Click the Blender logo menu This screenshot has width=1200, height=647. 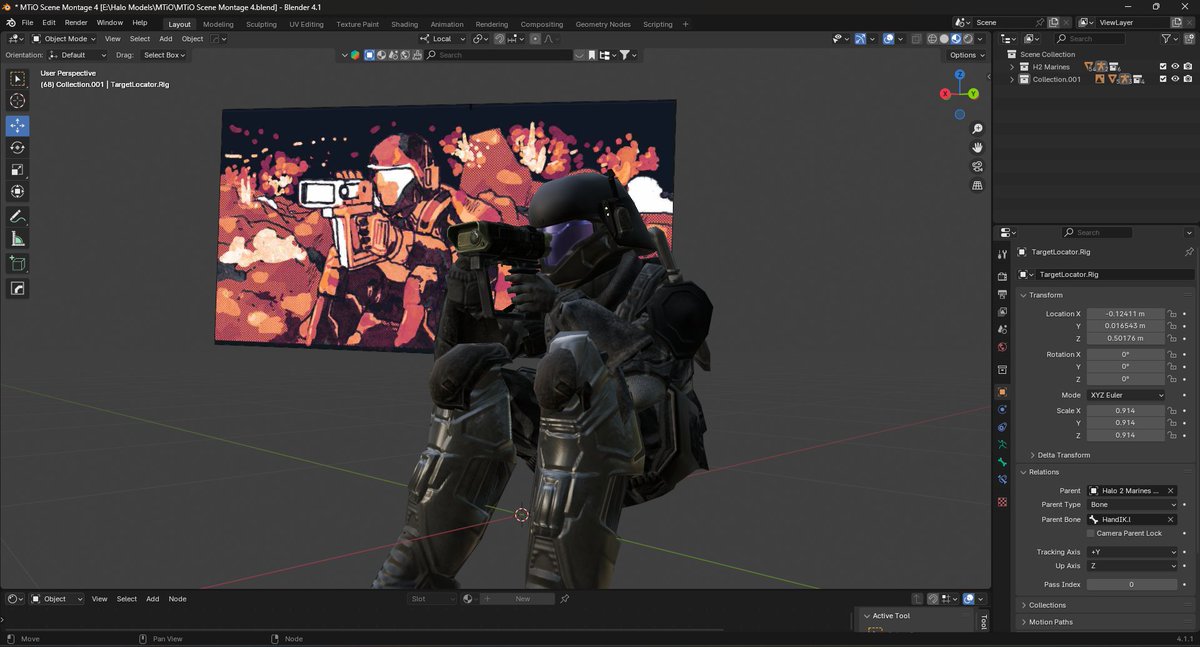pyautogui.click(x=10, y=22)
